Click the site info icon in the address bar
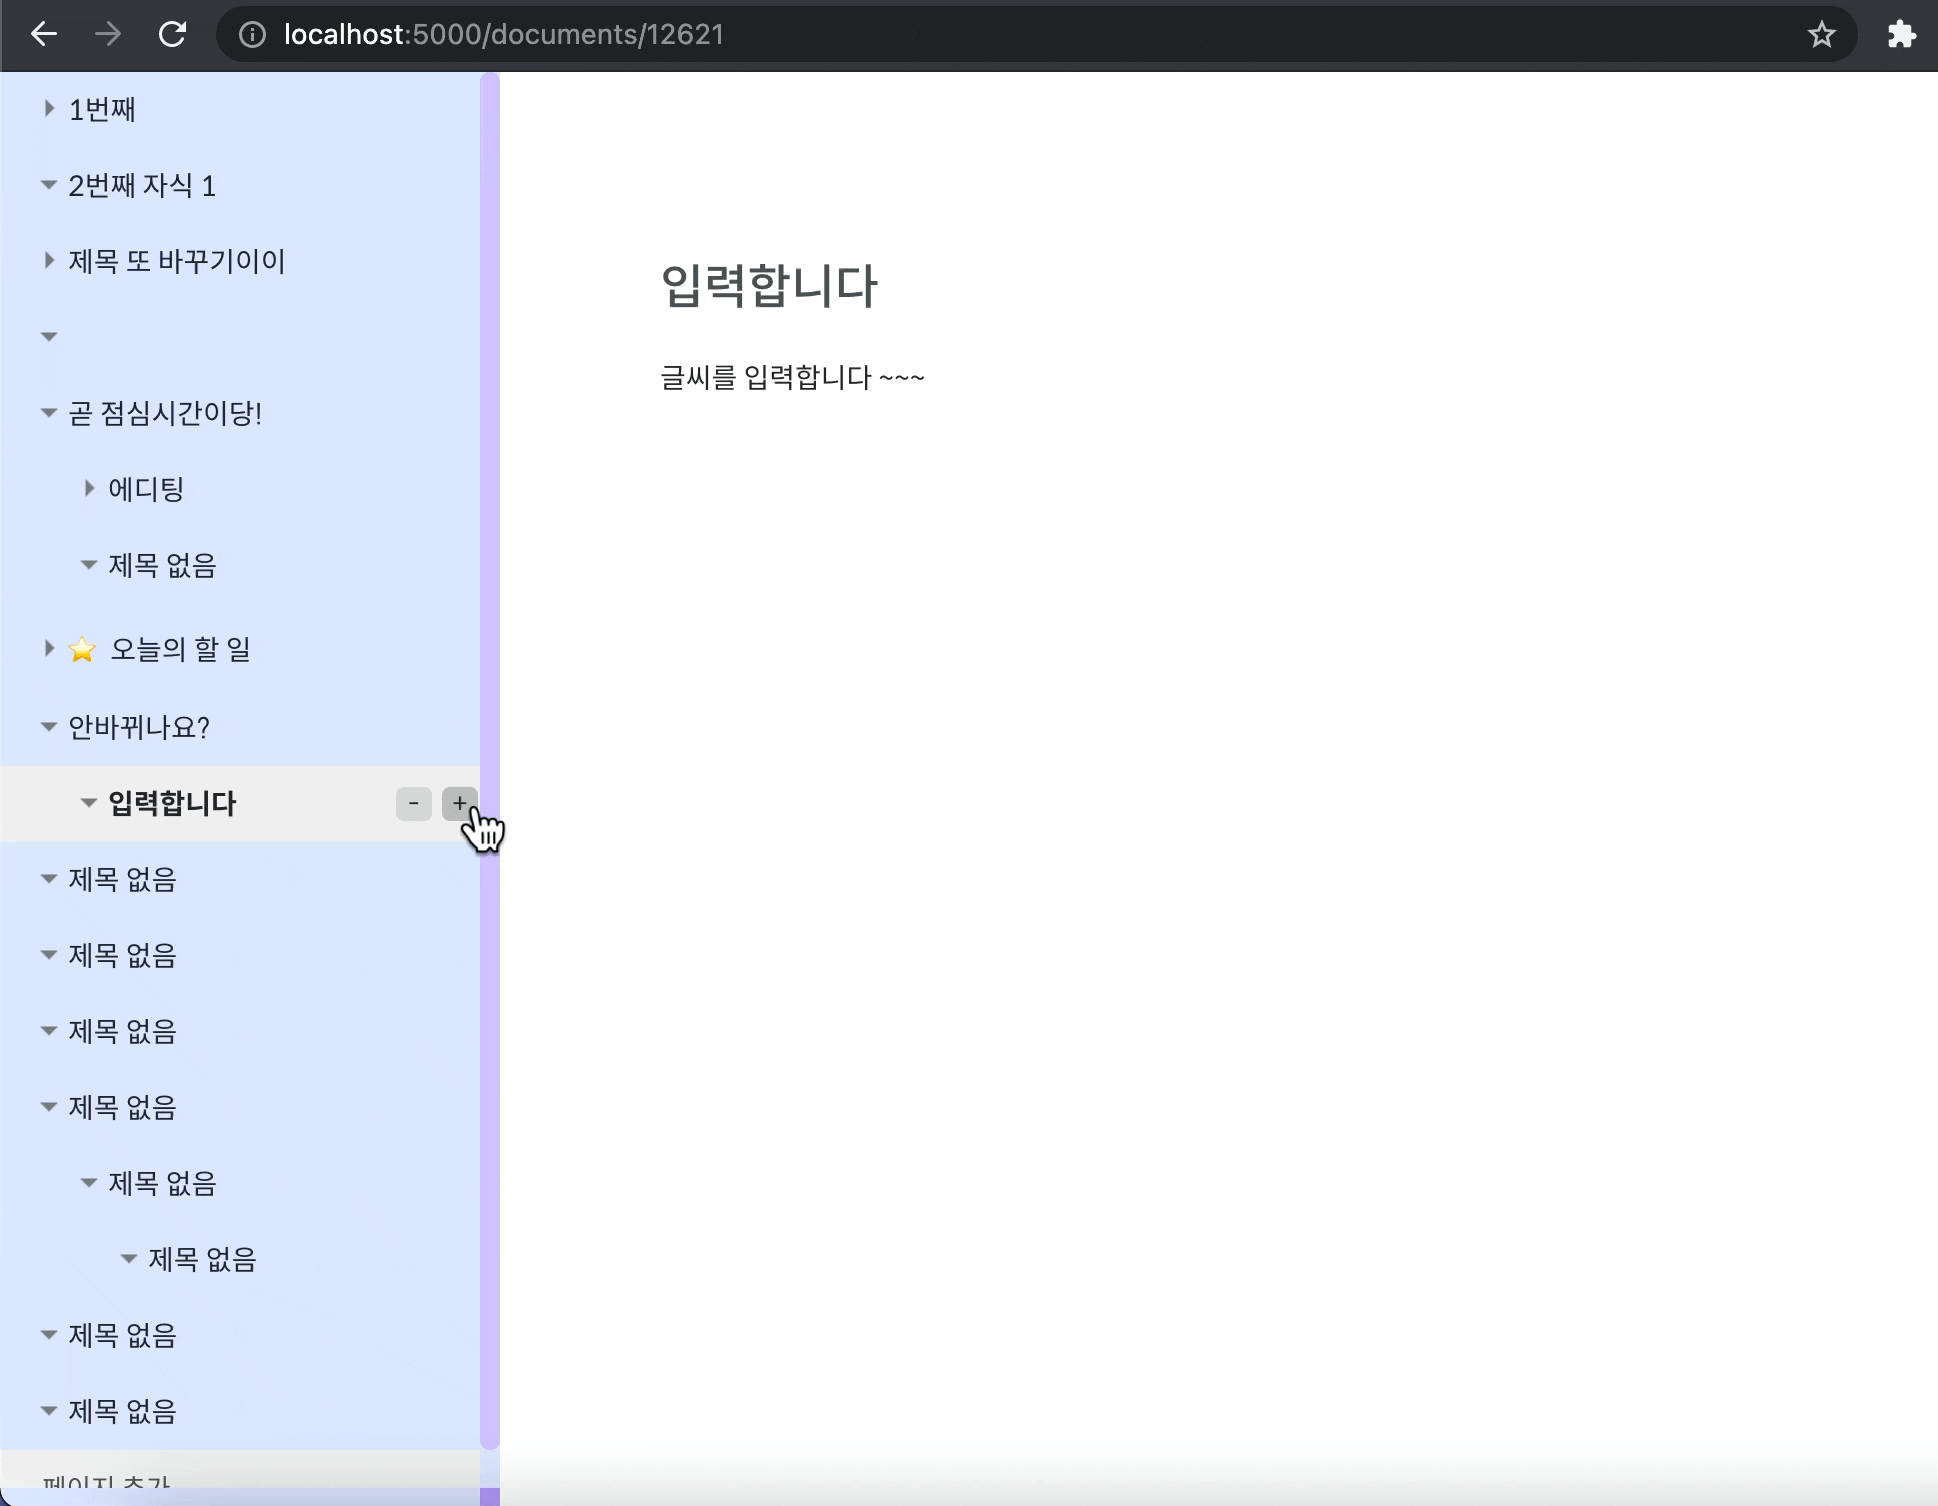This screenshot has height=1506, width=1938. pos(253,35)
